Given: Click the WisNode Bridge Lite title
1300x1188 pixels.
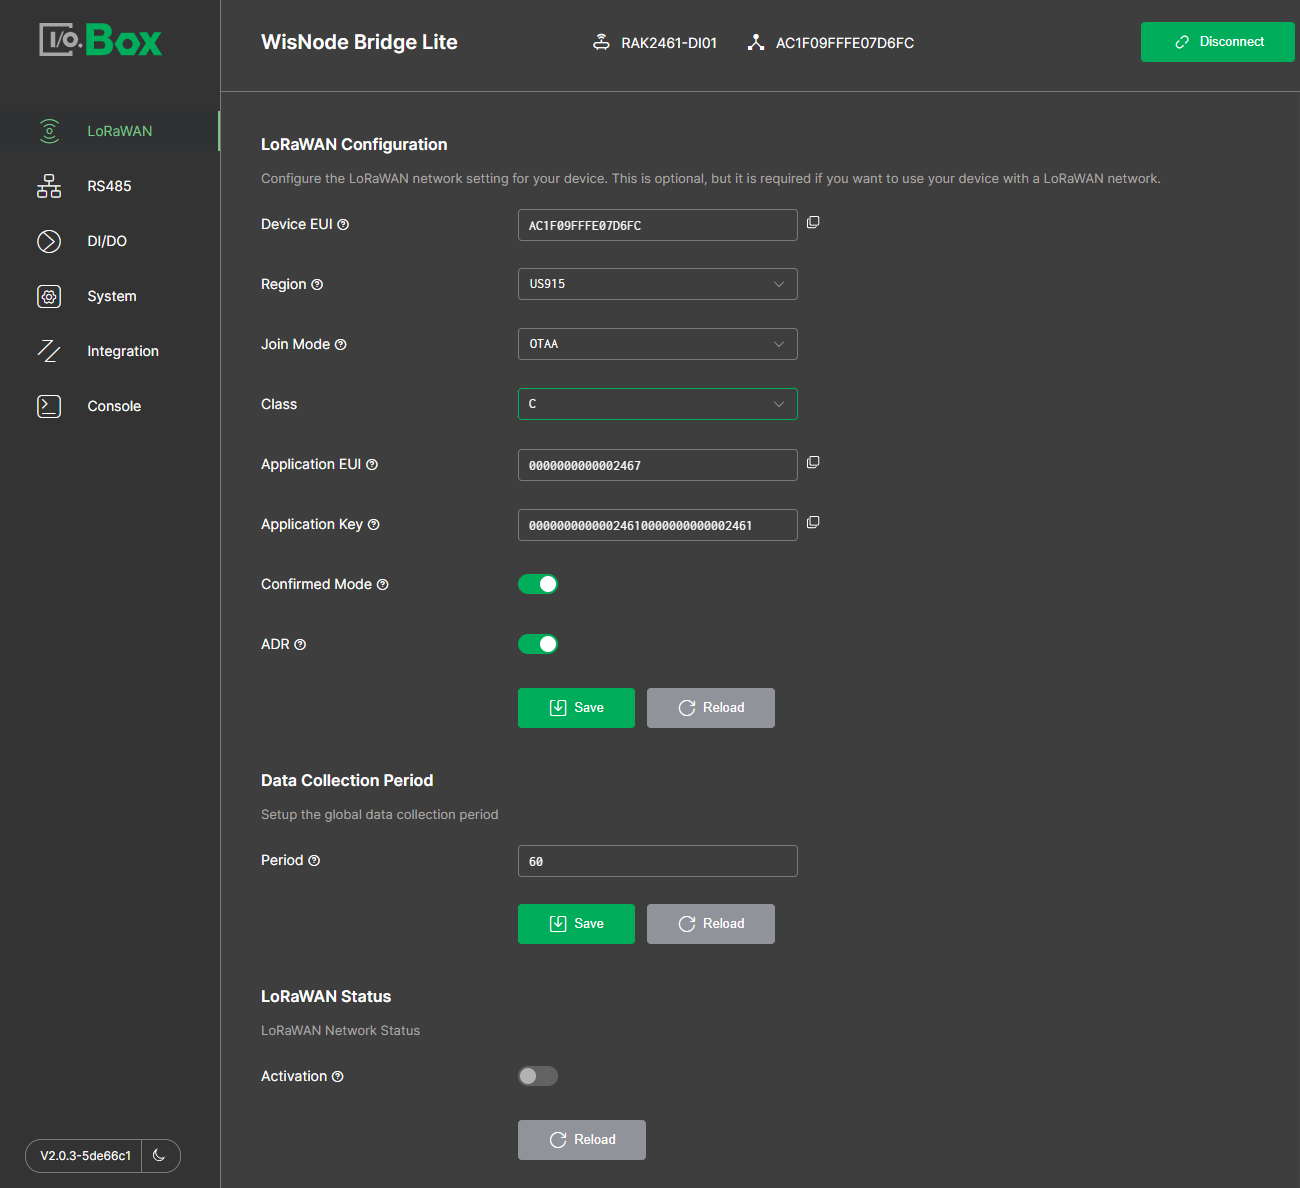Looking at the screenshot, I should click(359, 42).
